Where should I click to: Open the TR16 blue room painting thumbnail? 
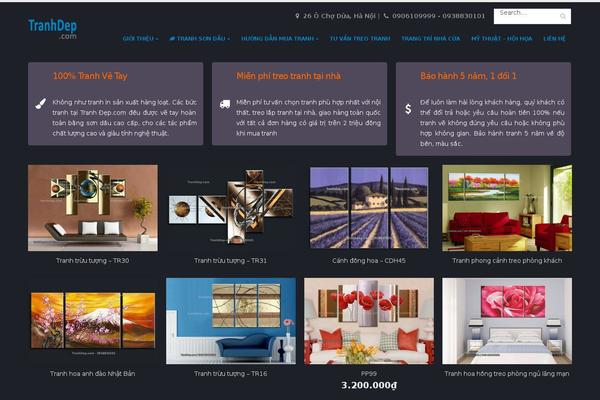pyautogui.click(x=231, y=321)
